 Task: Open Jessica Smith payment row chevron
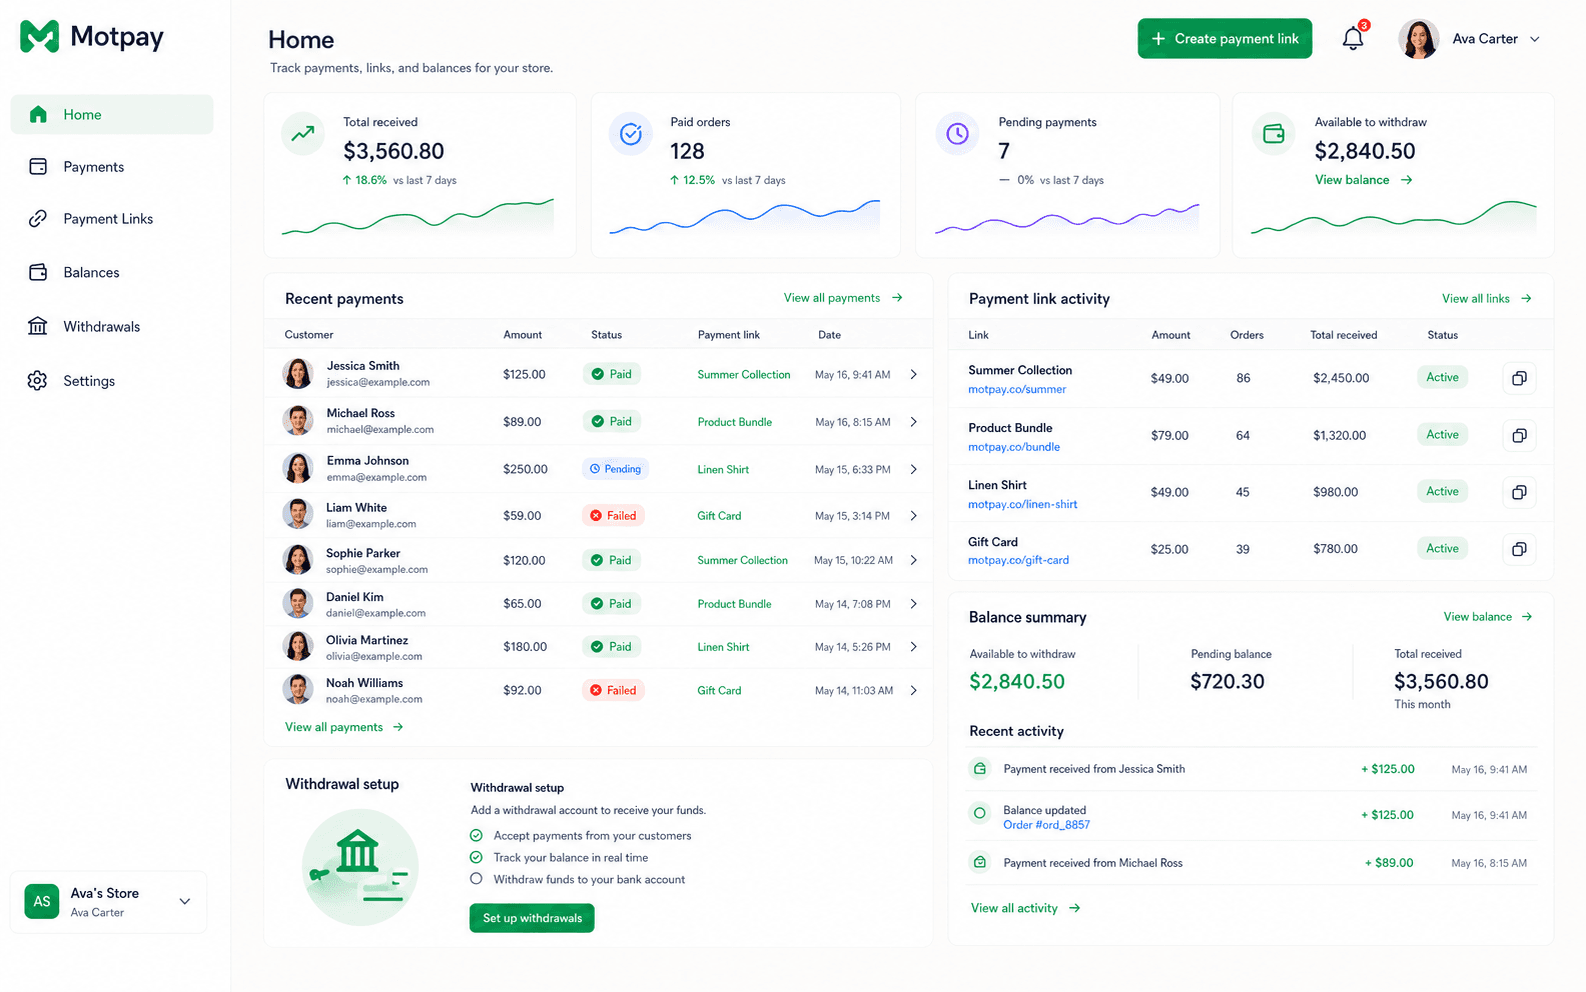pos(914,374)
